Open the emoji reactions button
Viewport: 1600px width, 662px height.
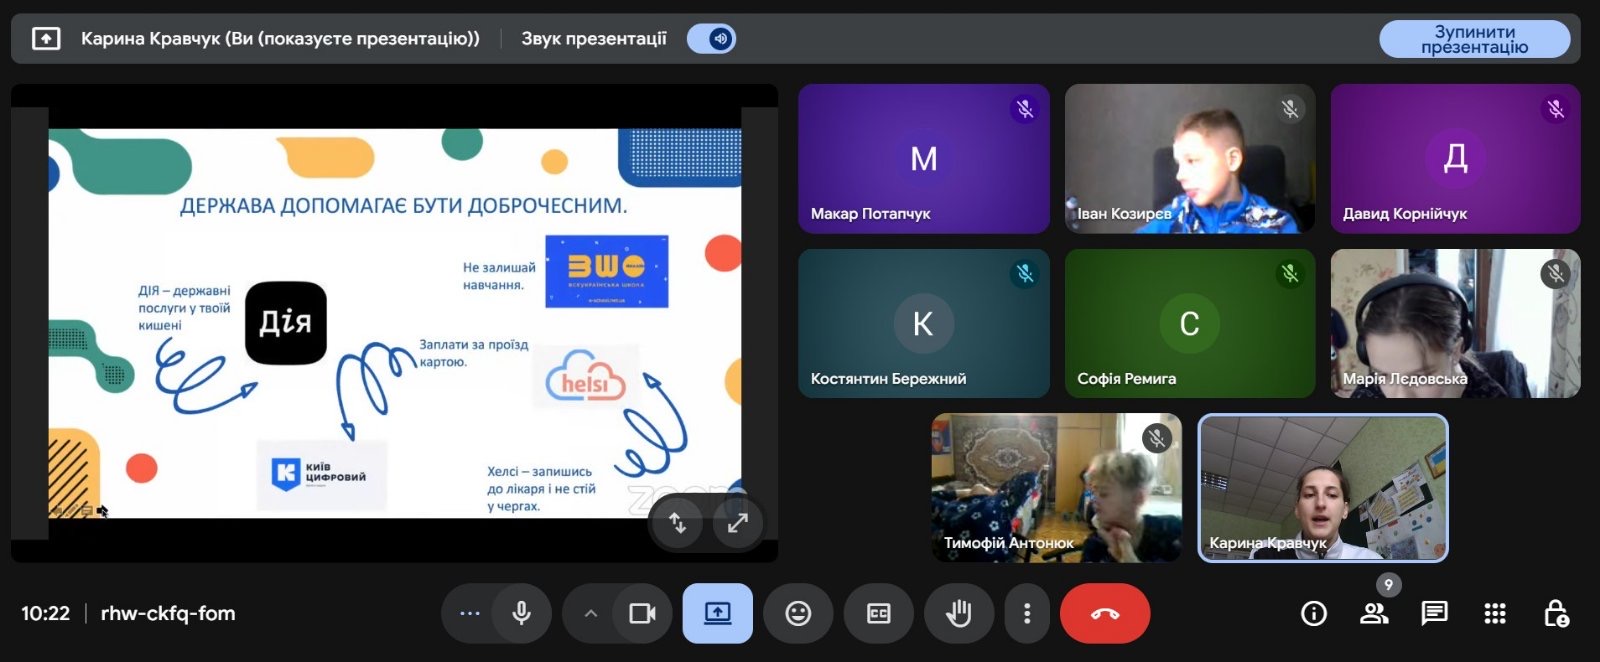798,613
